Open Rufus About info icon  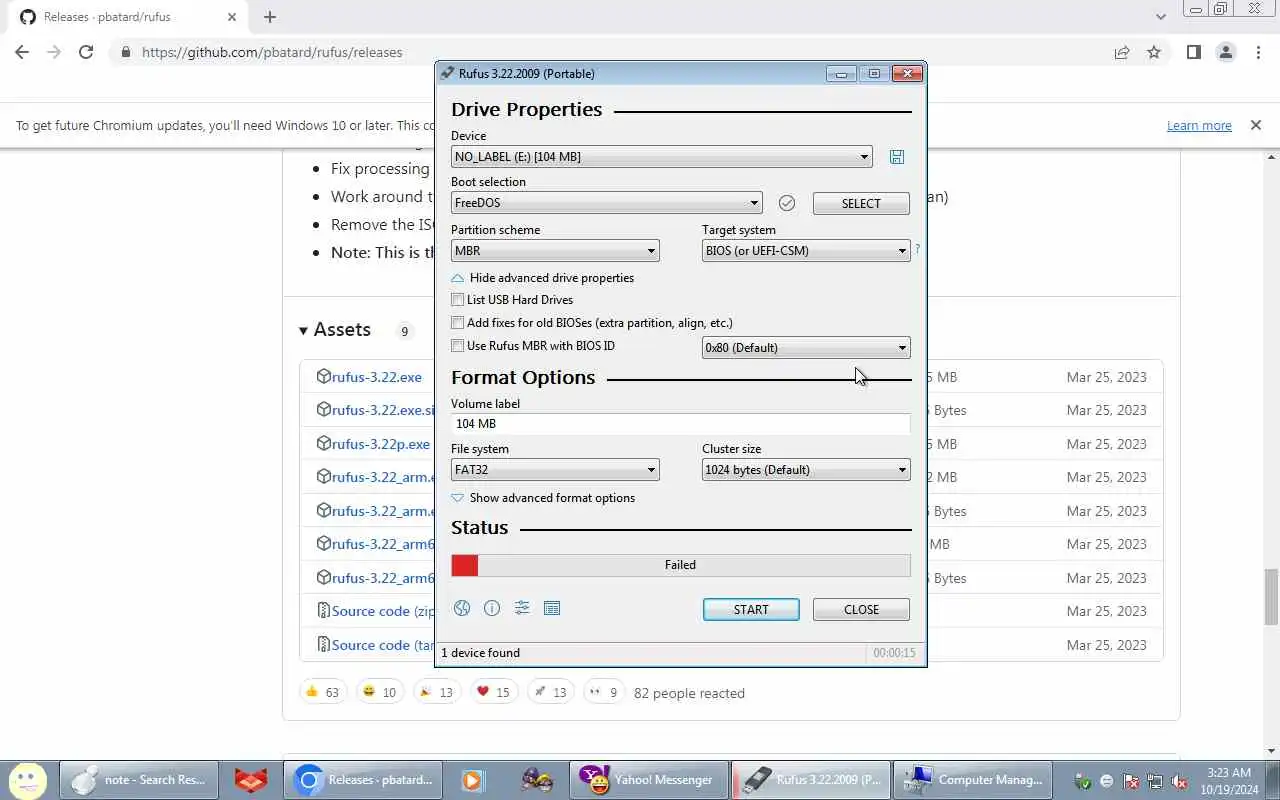point(492,608)
